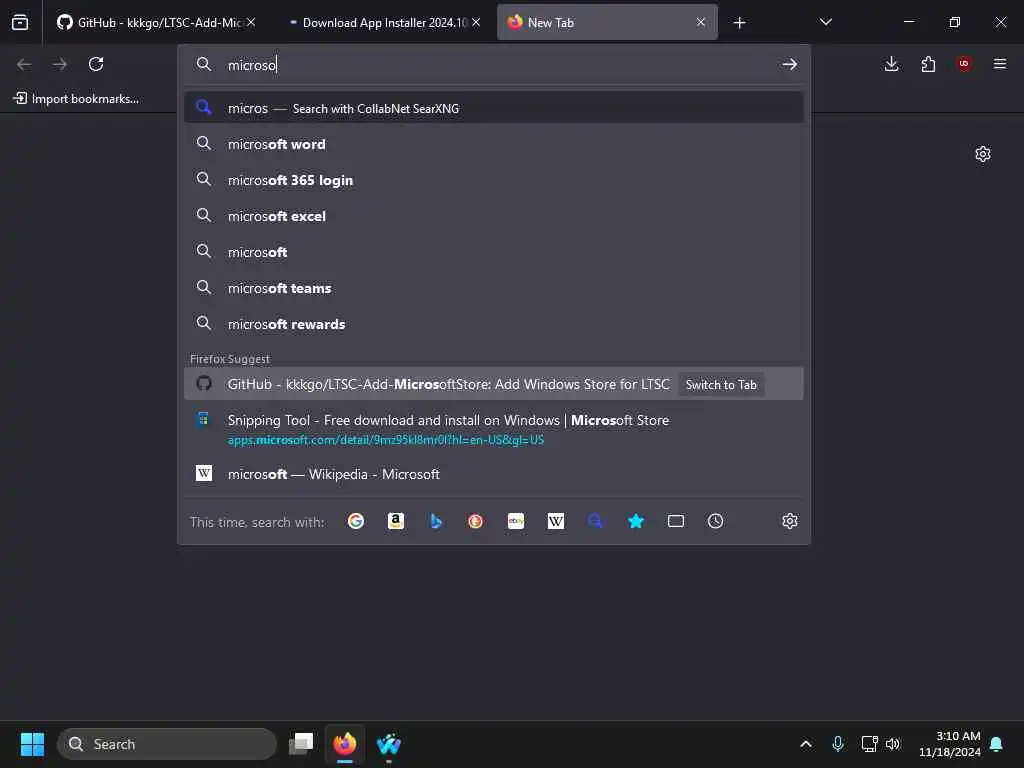Search with eBay icon this time

pos(516,521)
